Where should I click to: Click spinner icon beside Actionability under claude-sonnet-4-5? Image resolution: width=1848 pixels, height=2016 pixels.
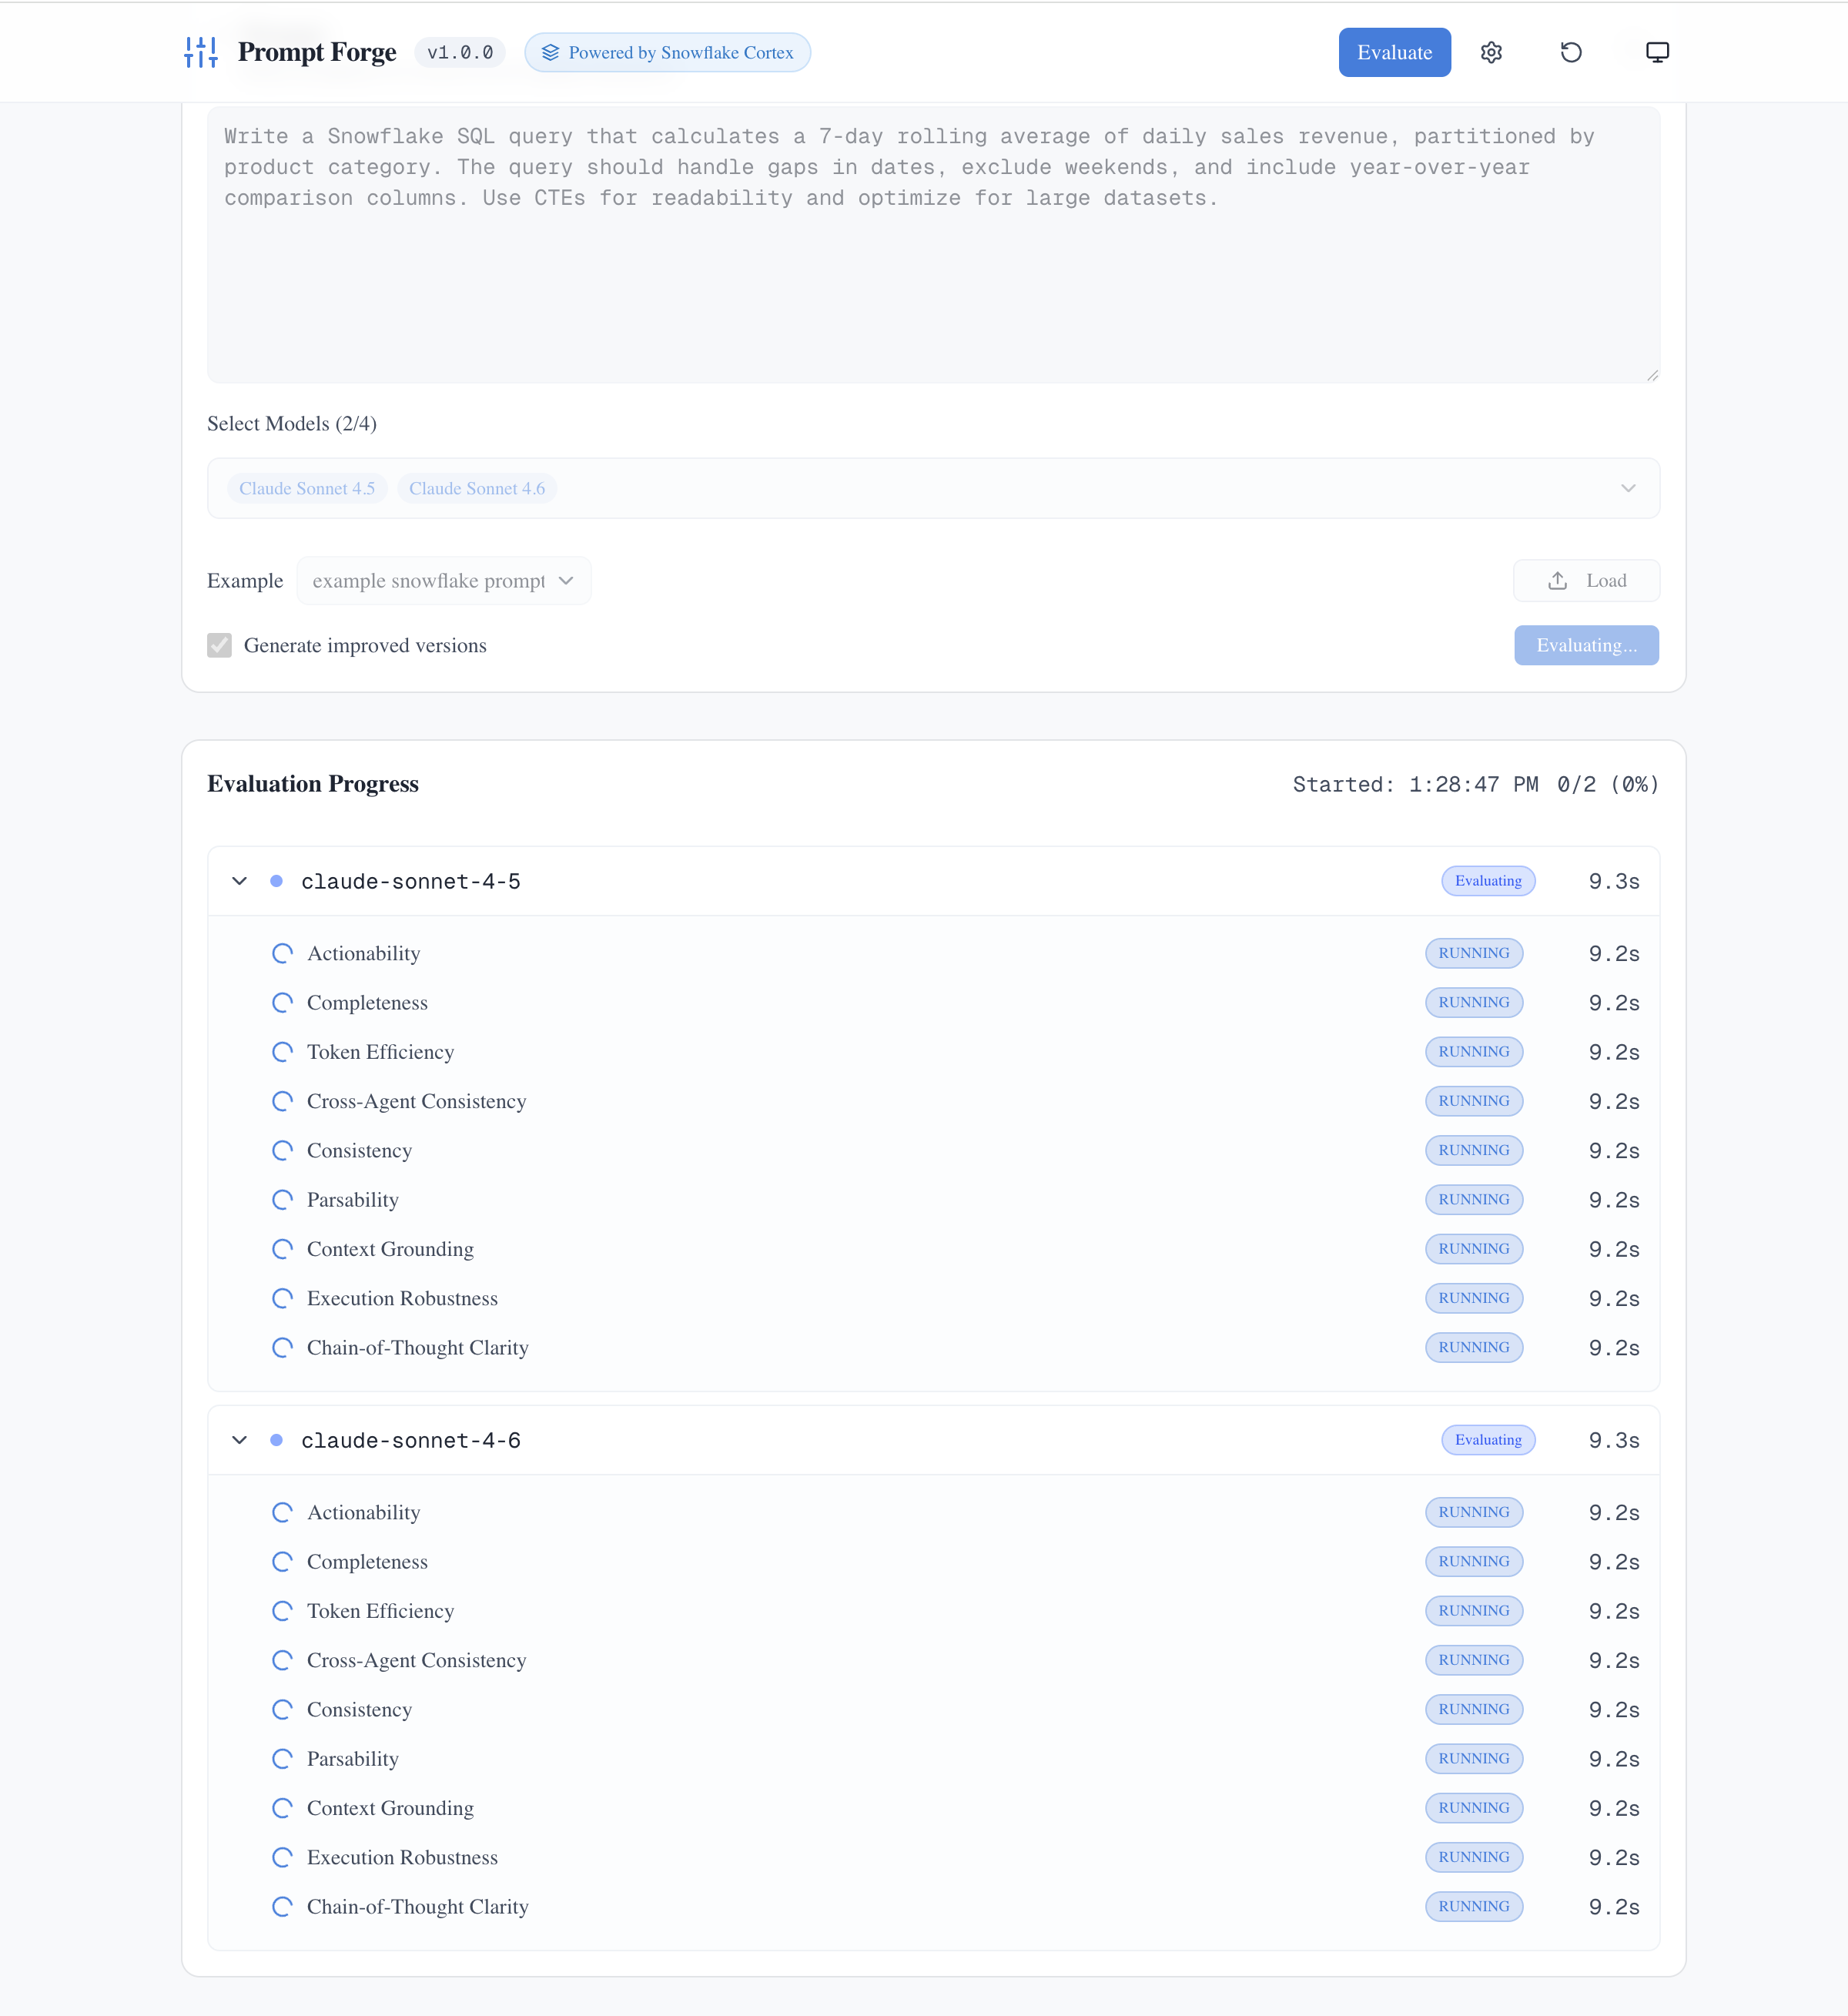click(x=282, y=953)
